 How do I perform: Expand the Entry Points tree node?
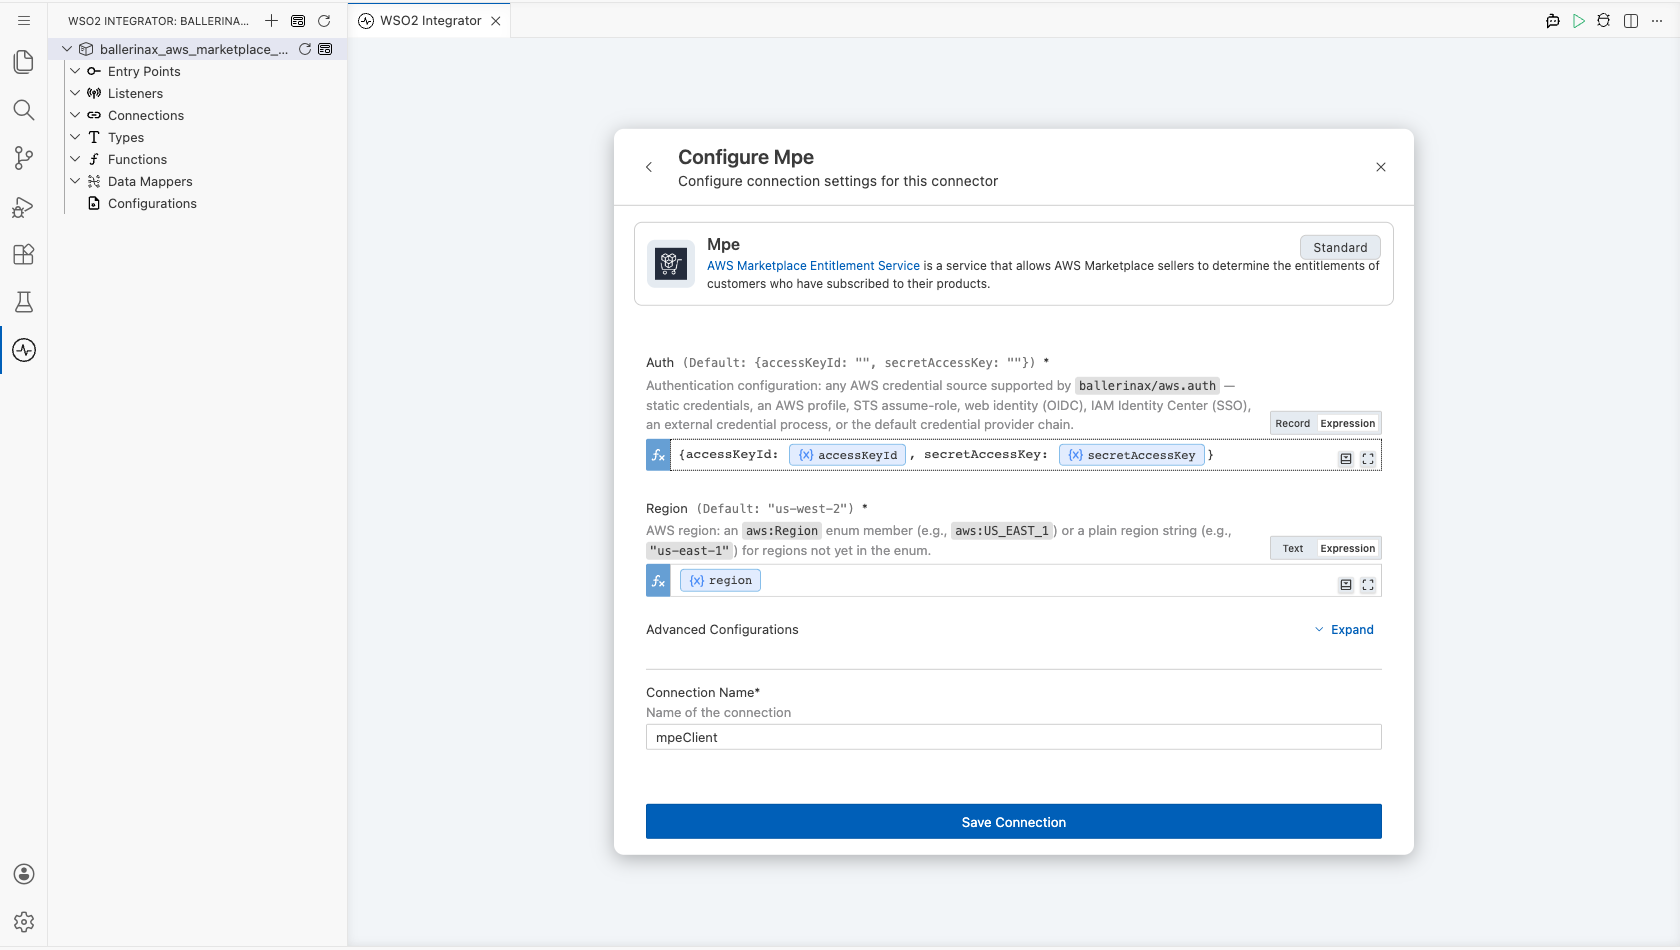point(75,71)
